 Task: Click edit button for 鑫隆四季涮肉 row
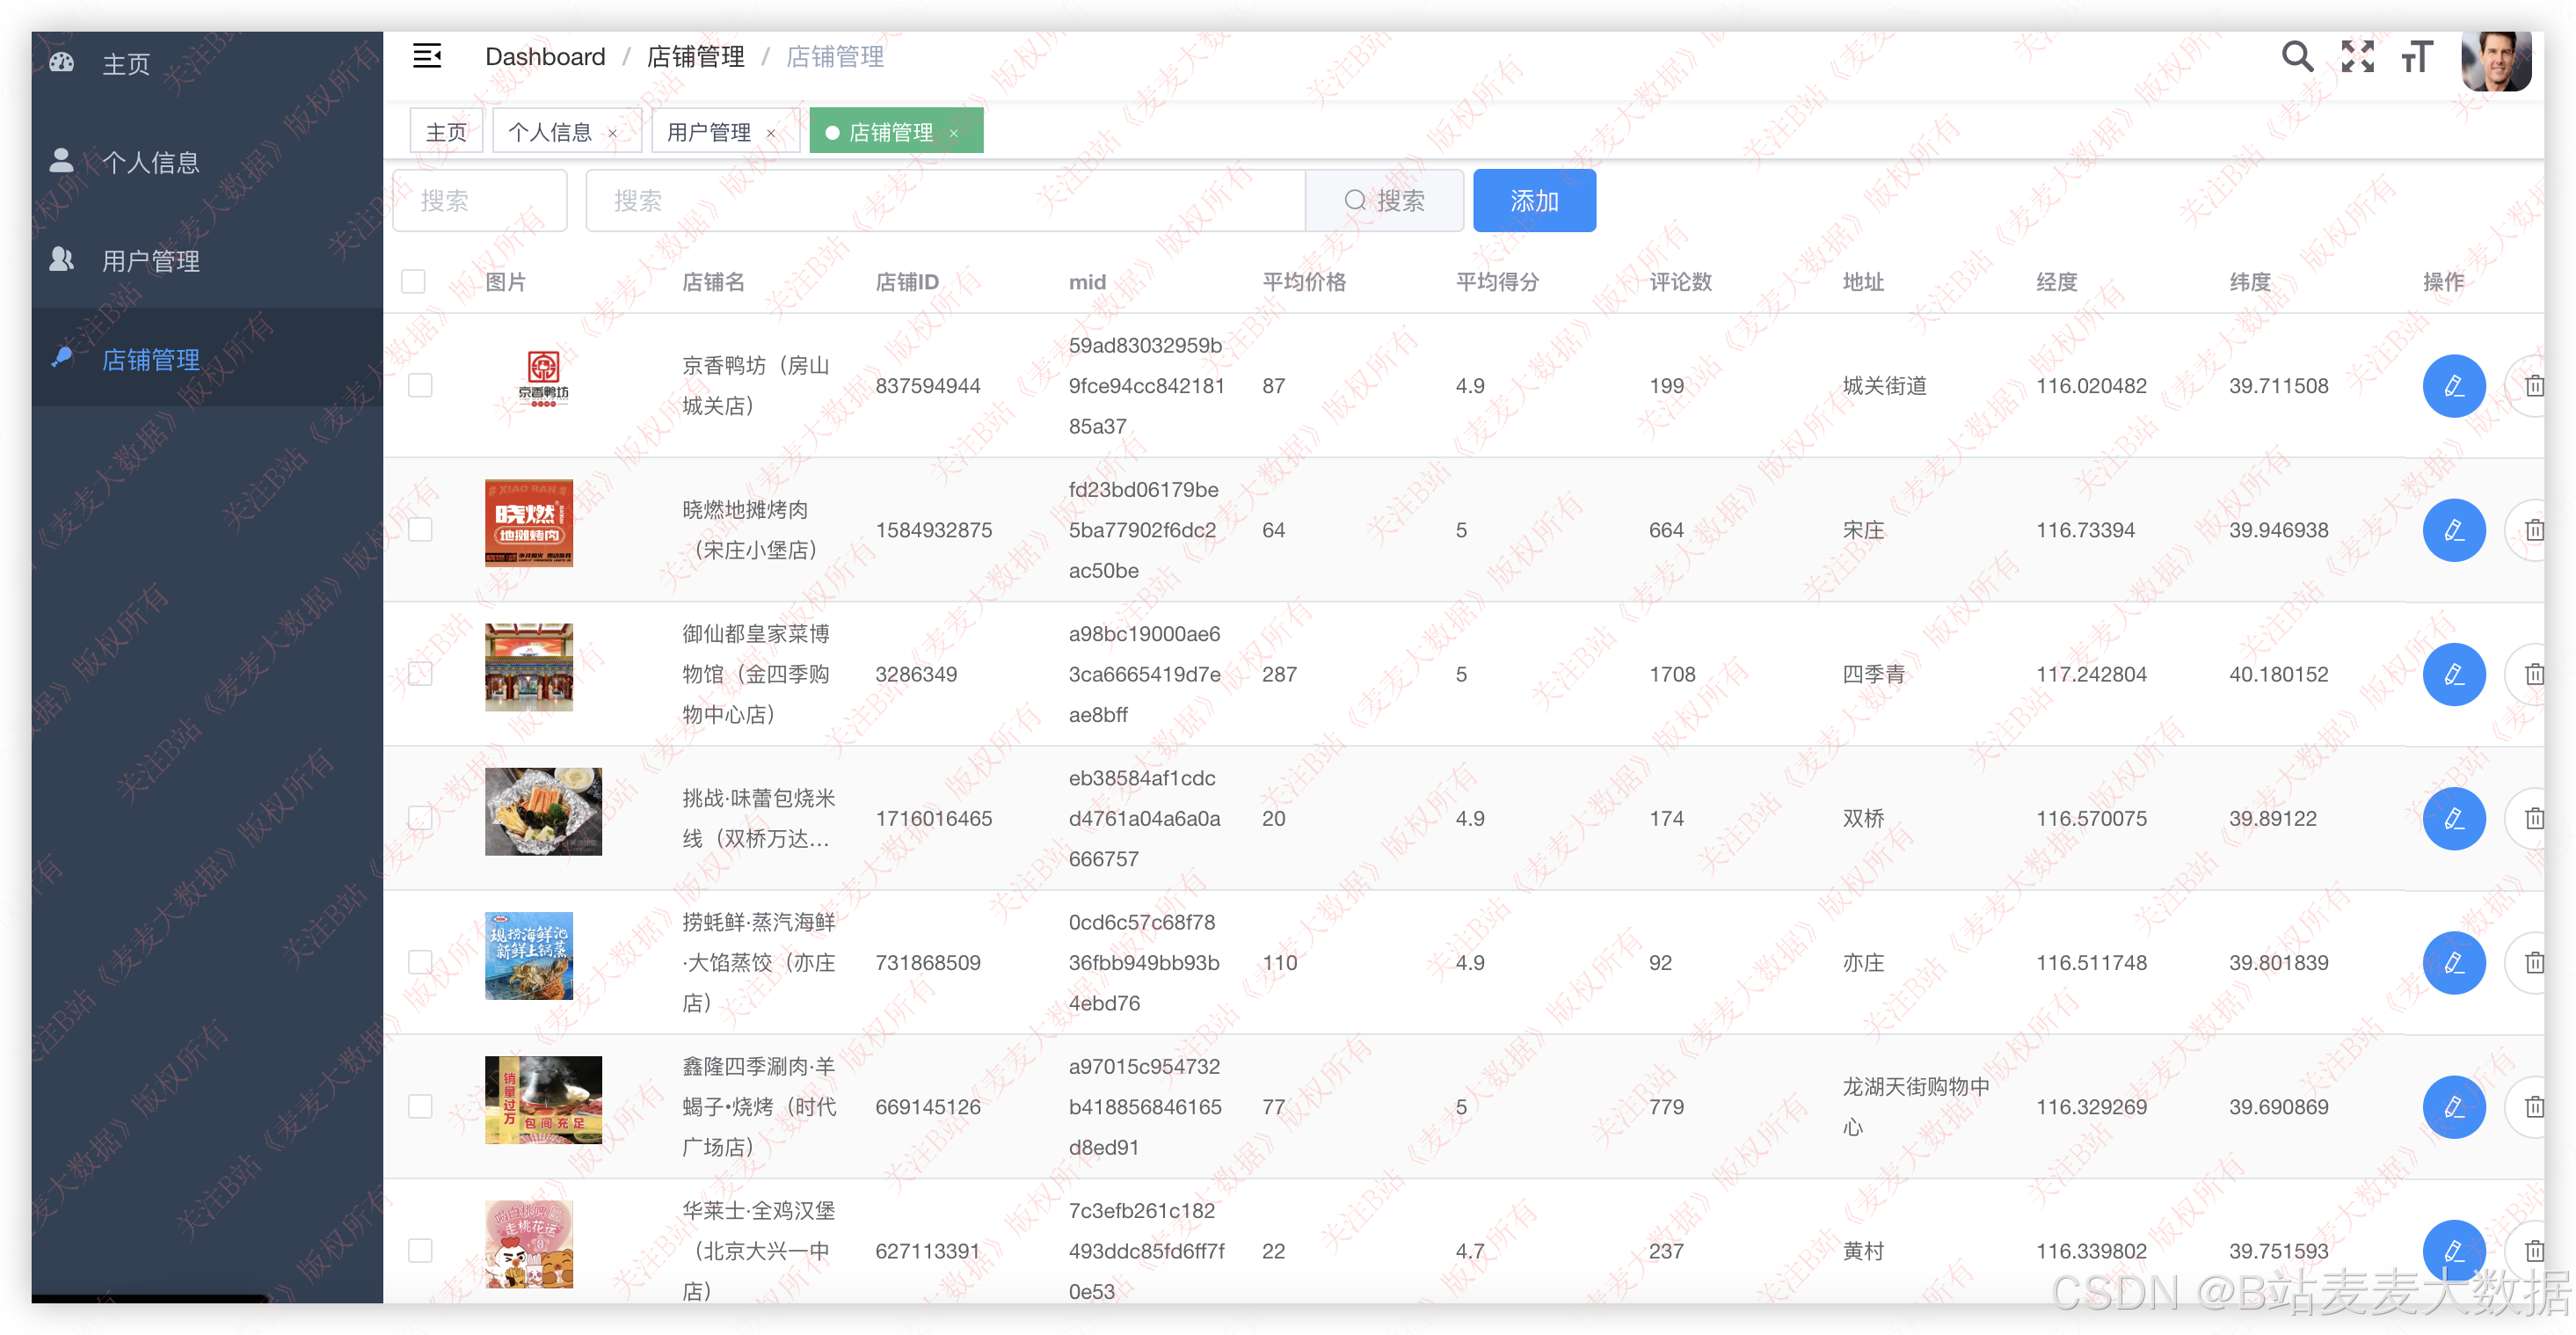pyautogui.click(x=2453, y=1107)
